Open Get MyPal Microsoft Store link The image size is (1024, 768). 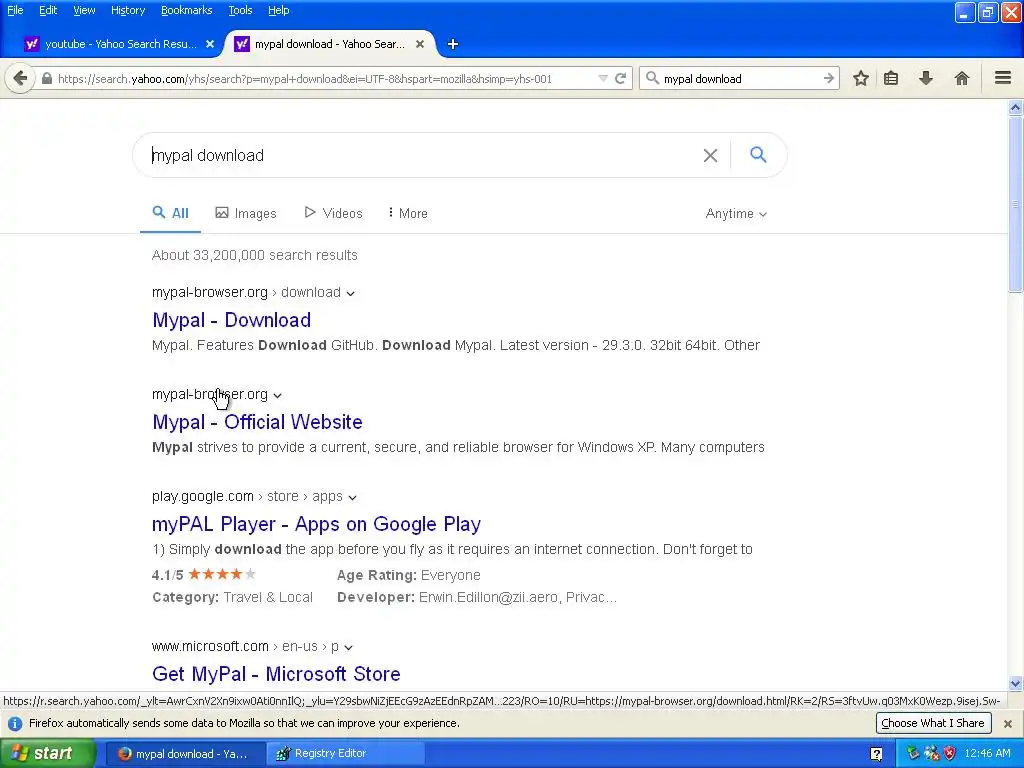276,674
